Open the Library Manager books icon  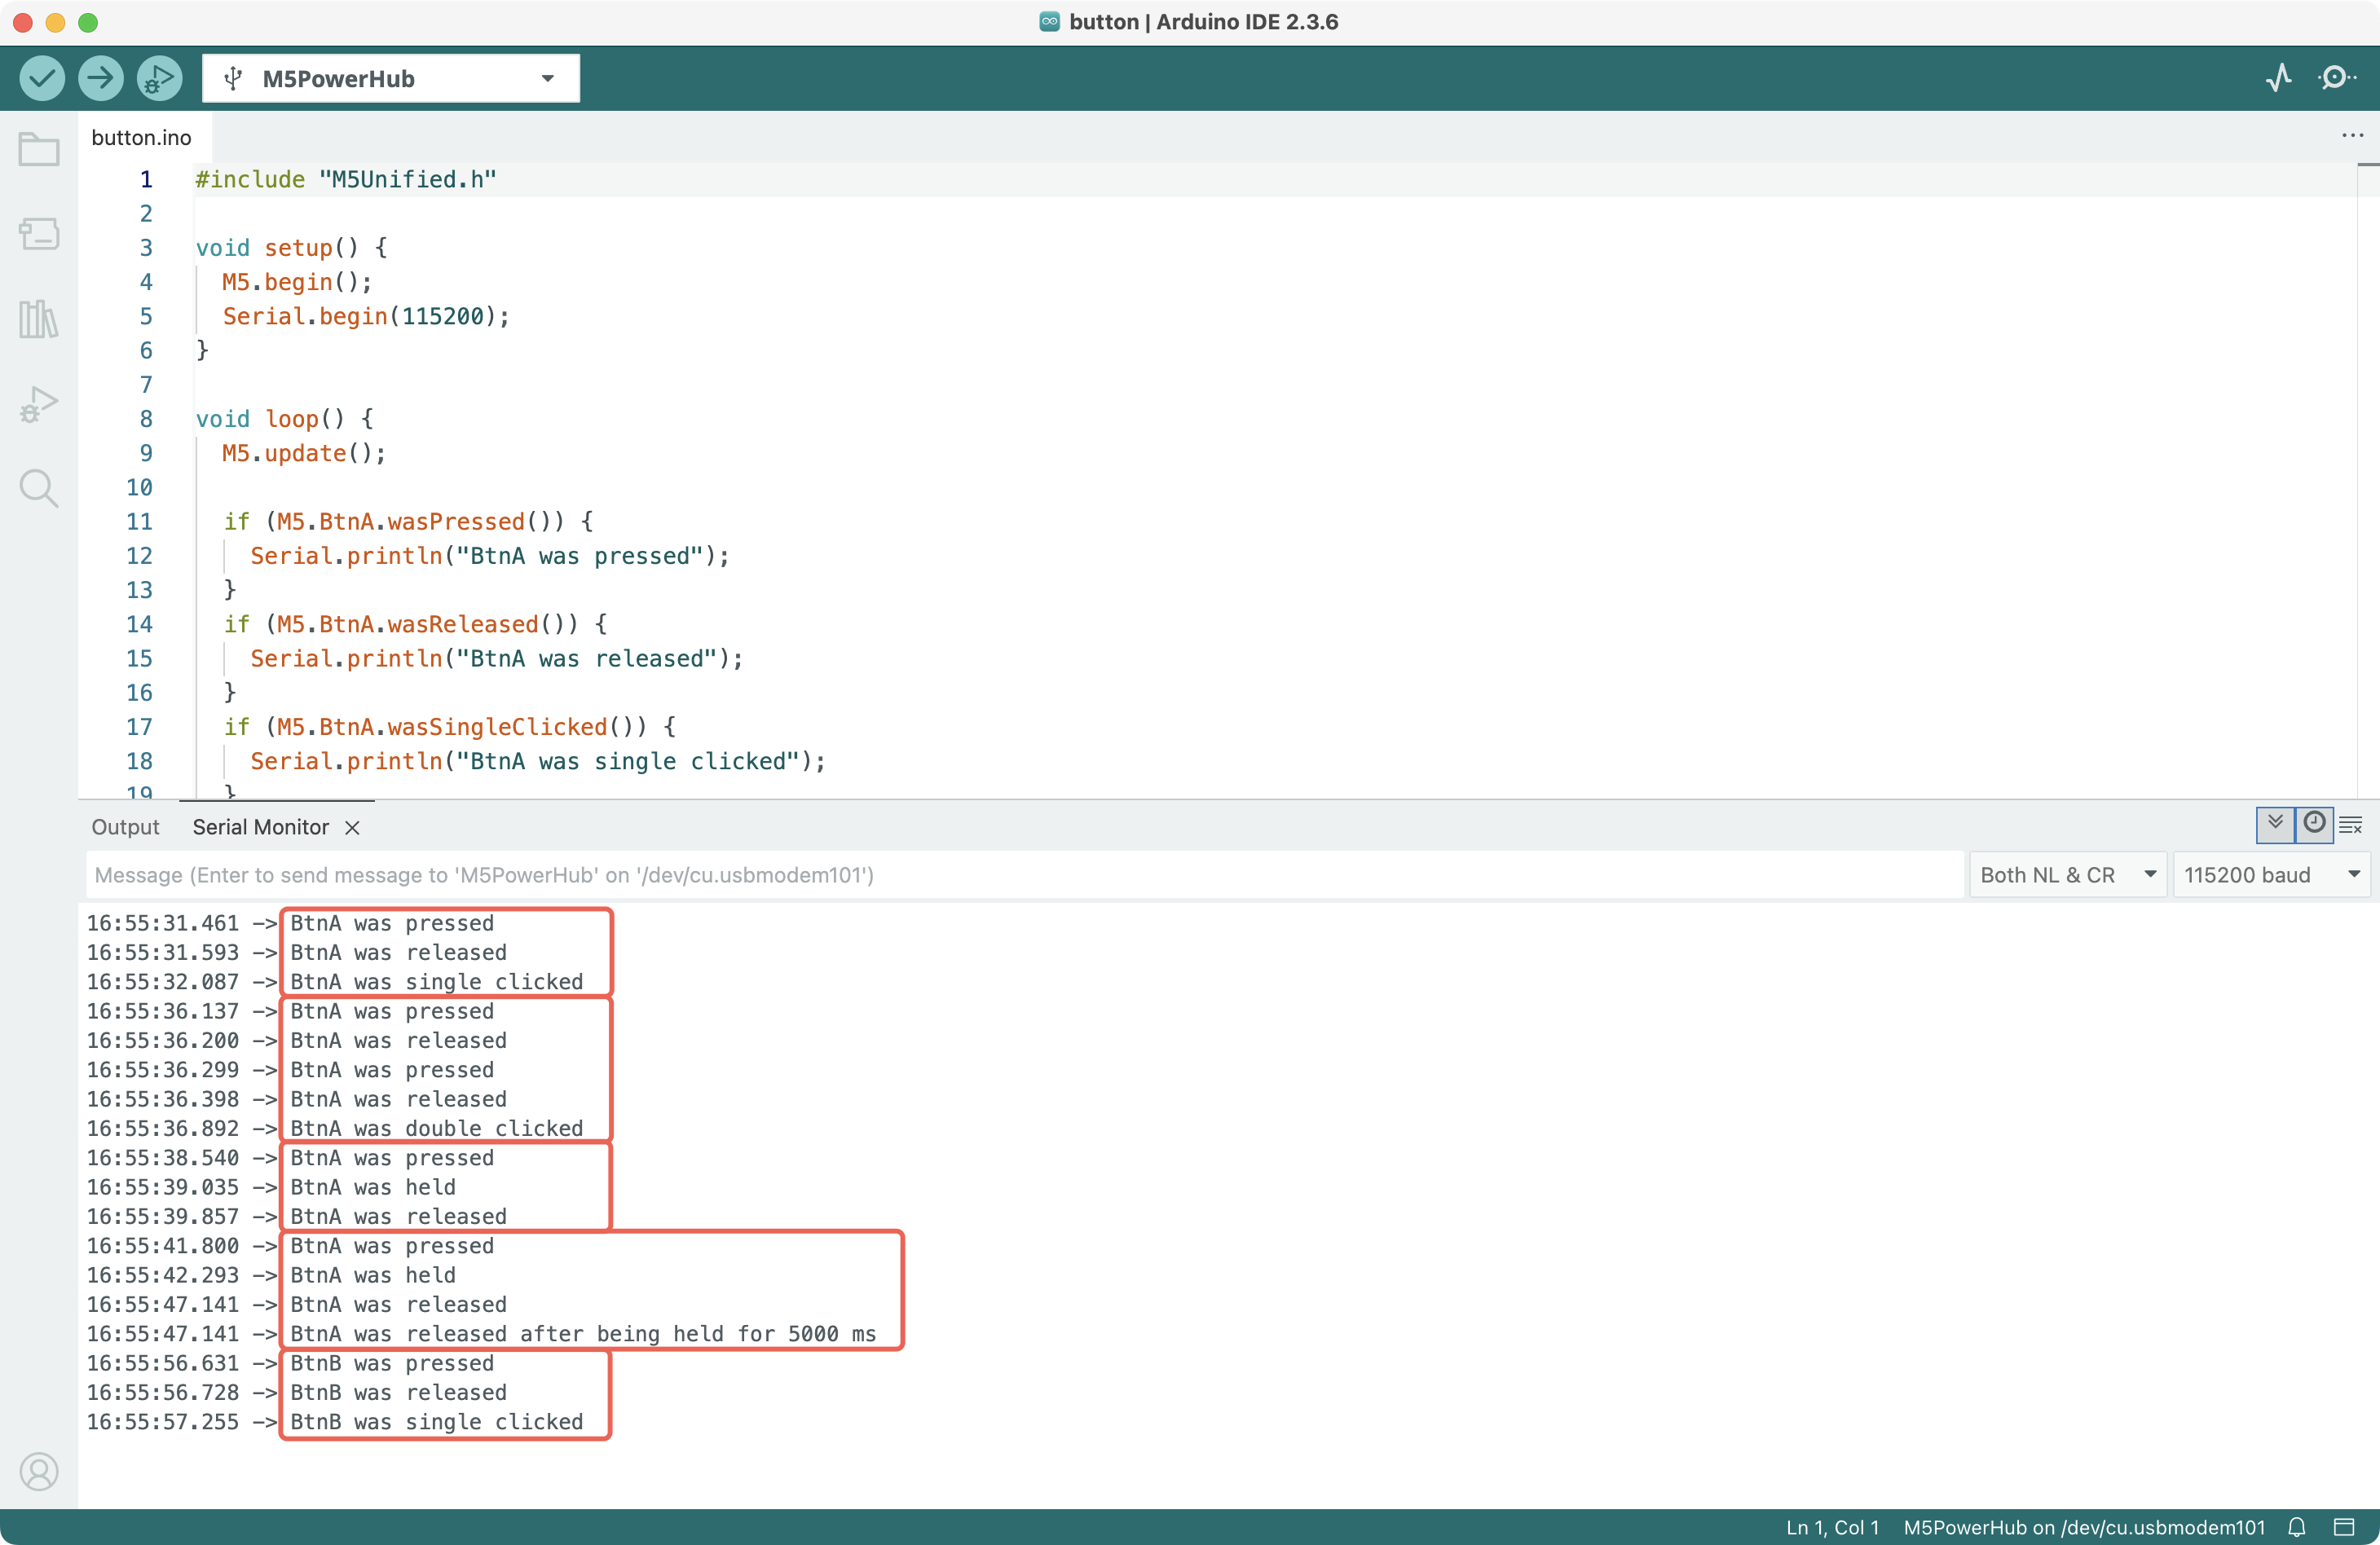39,319
